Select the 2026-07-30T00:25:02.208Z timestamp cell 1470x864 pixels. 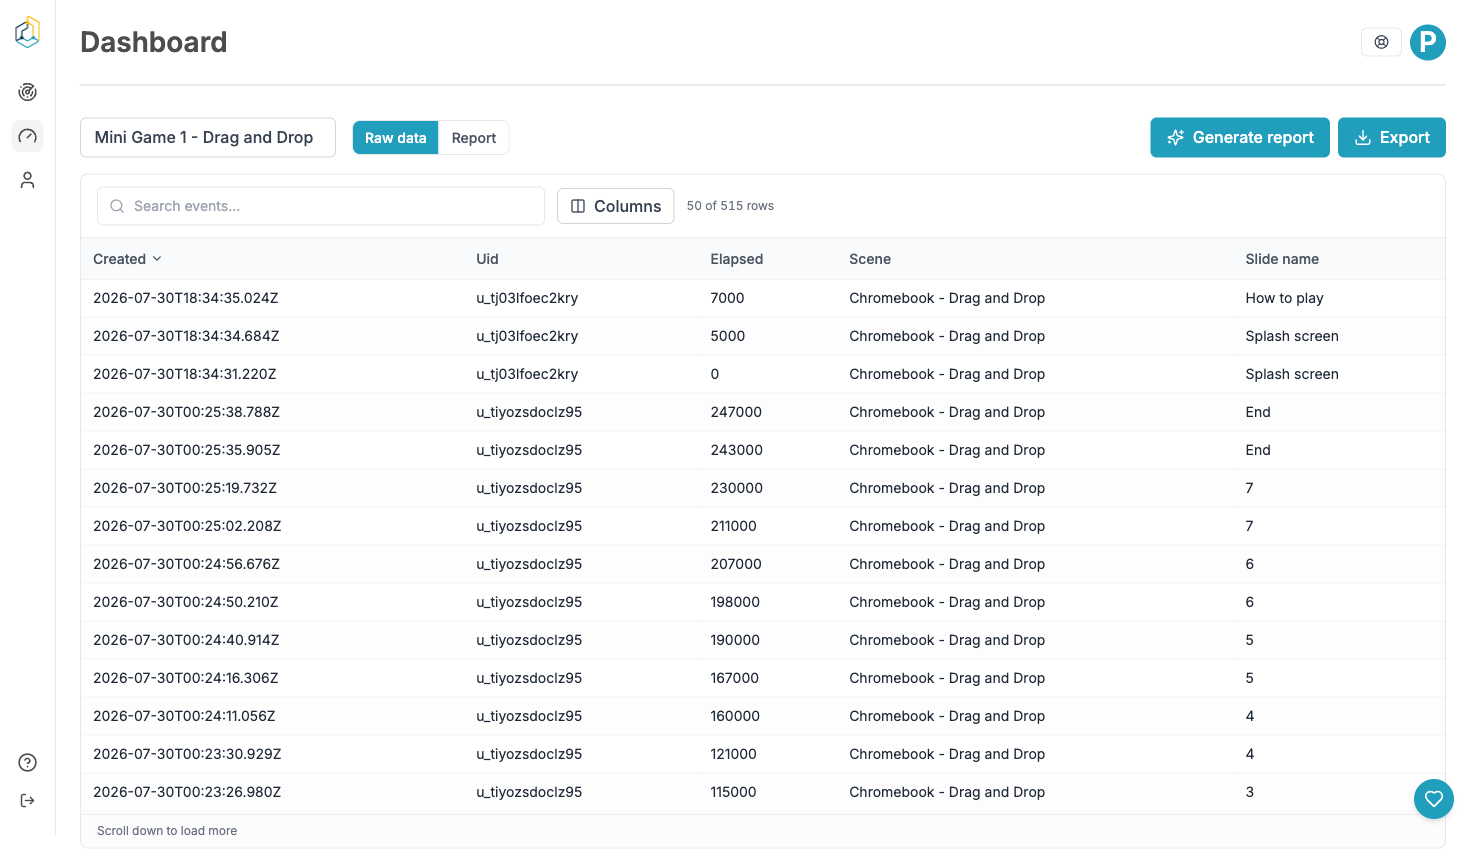[187, 526]
